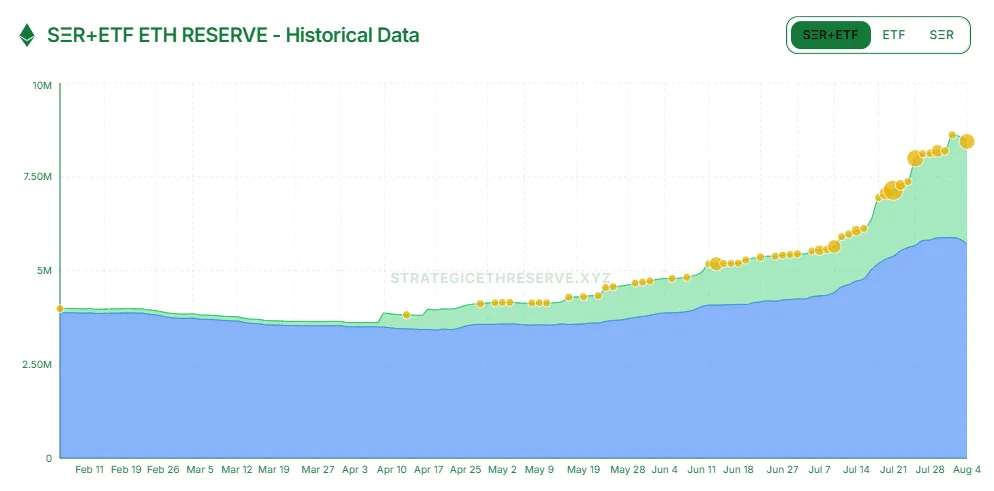Click the STRATEGICETHRESERVE.XYZ watermark
The height and width of the screenshot is (491, 994).
[499, 277]
